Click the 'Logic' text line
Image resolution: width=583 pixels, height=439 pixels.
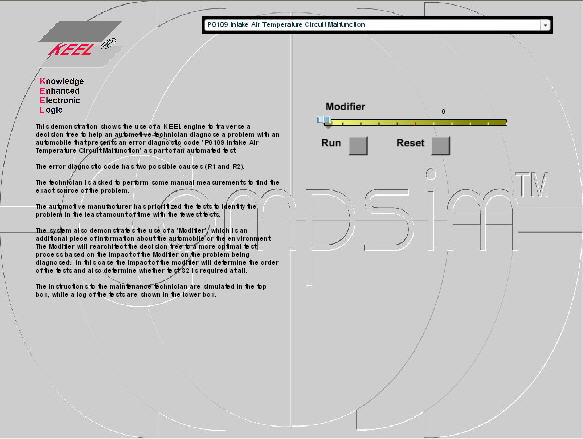click(51, 110)
